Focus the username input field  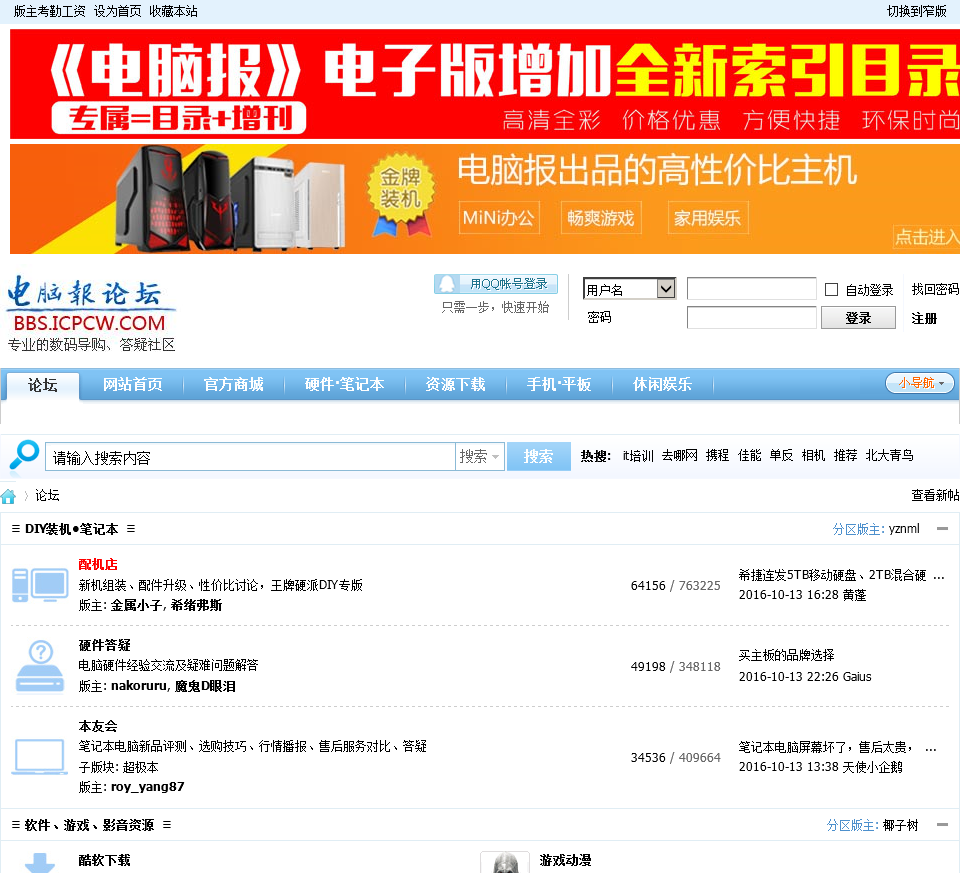coord(751,288)
